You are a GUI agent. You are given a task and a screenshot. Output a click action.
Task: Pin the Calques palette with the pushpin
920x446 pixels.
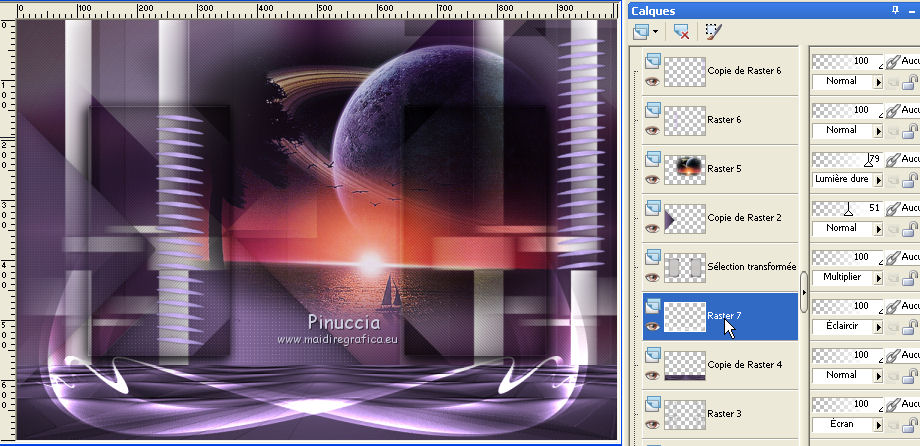coord(895,10)
